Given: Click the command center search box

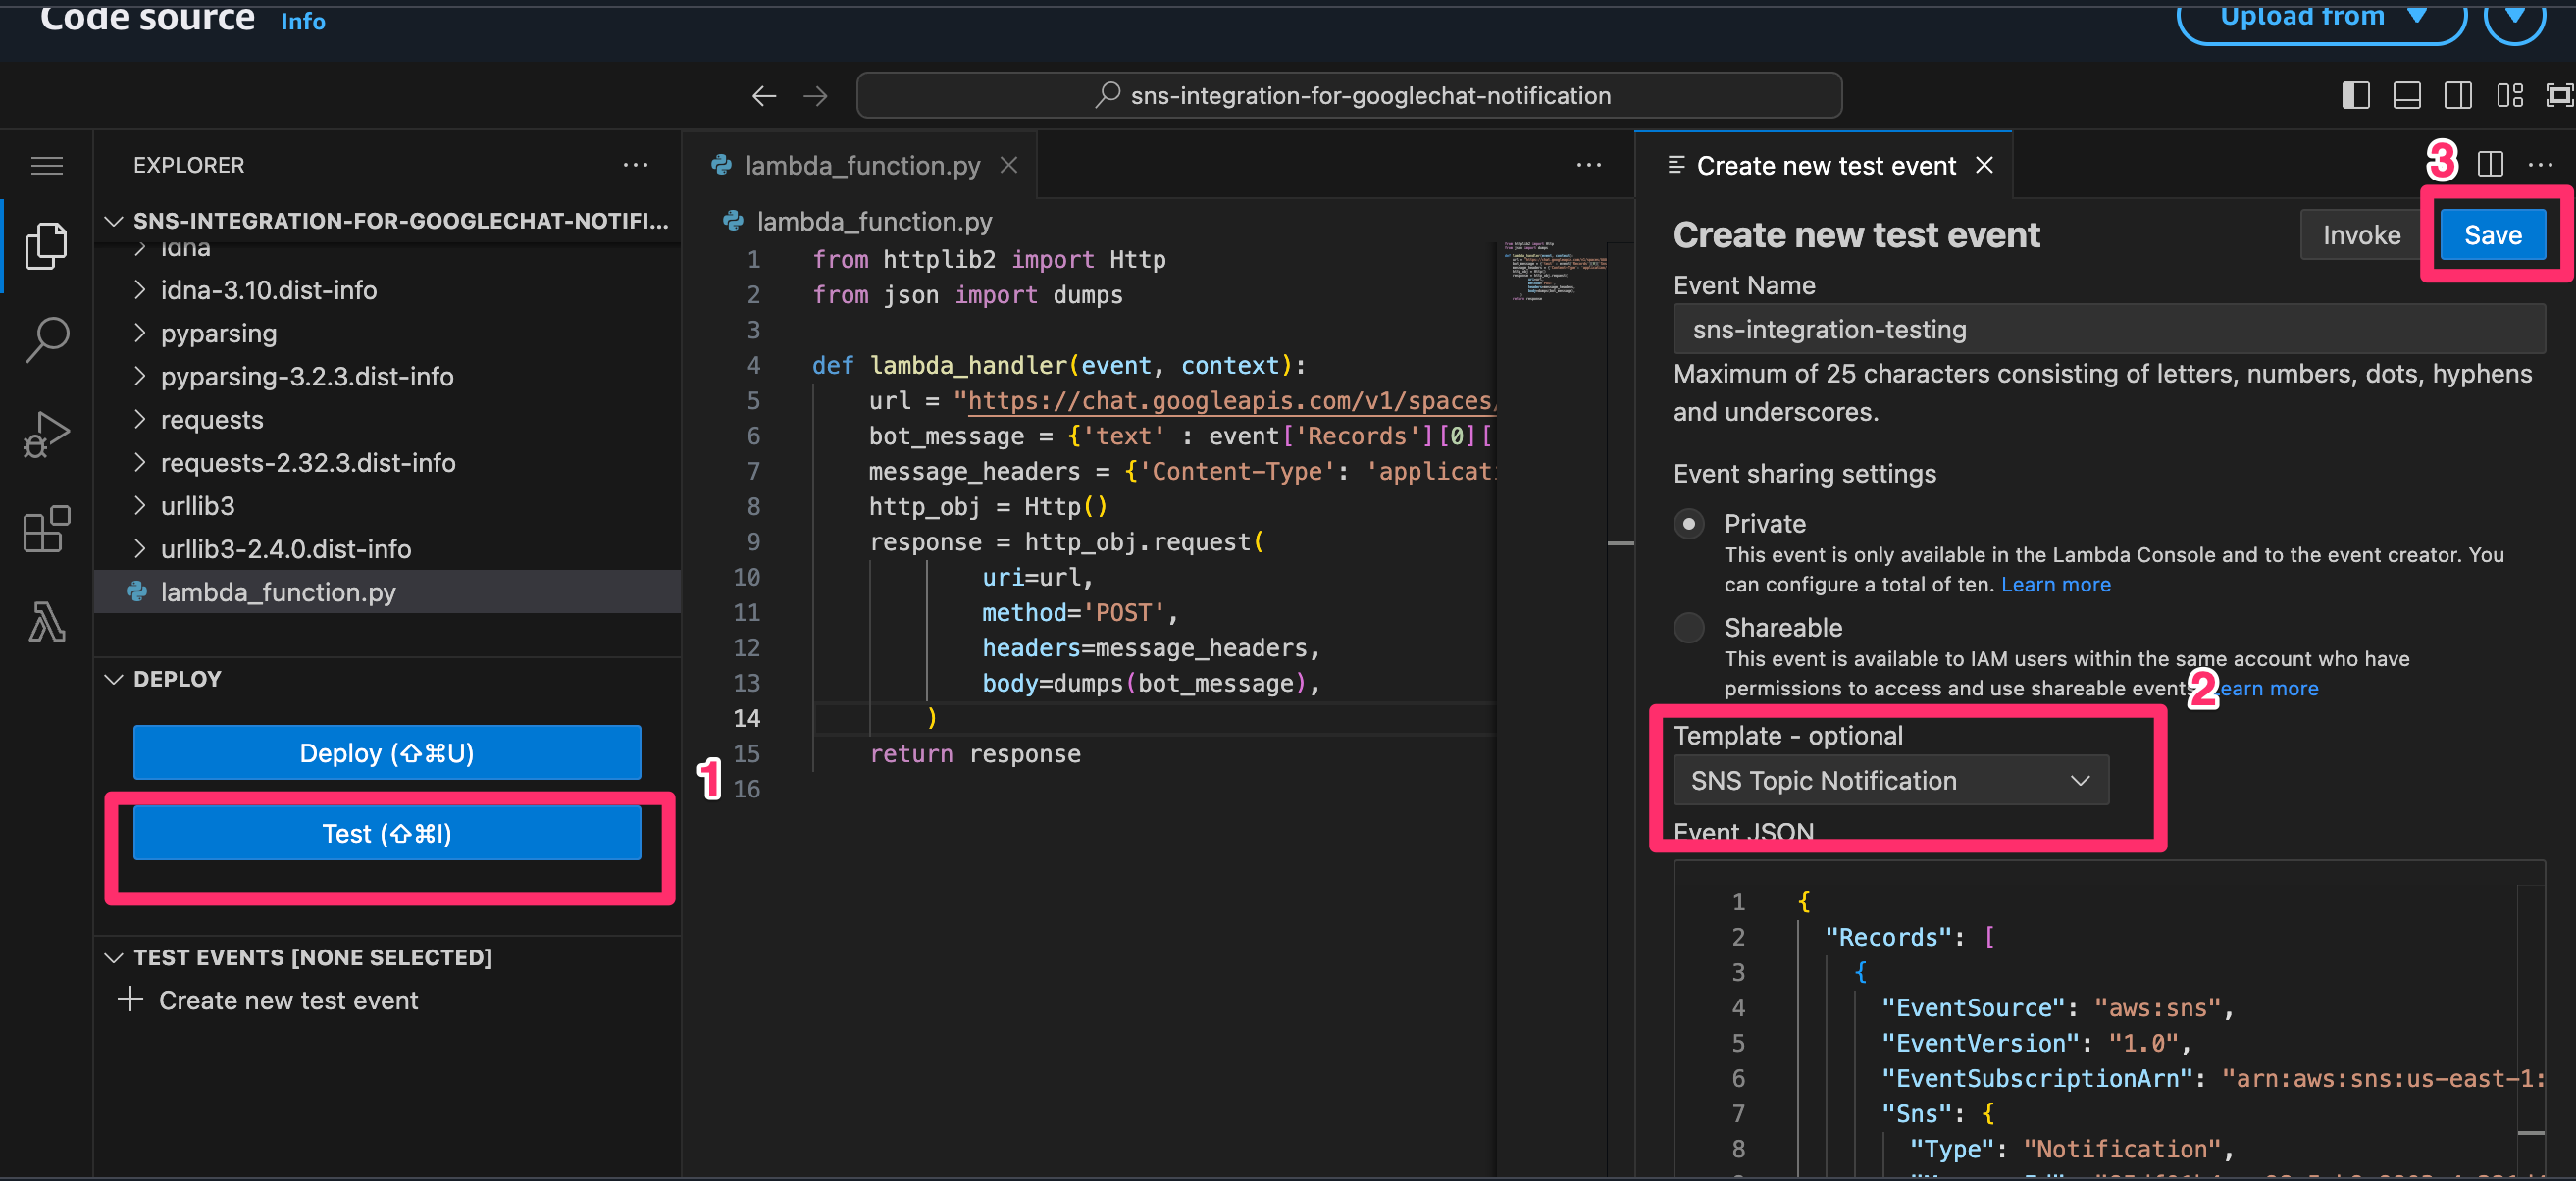Looking at the screenshot, I should (x=1349, y=95).
